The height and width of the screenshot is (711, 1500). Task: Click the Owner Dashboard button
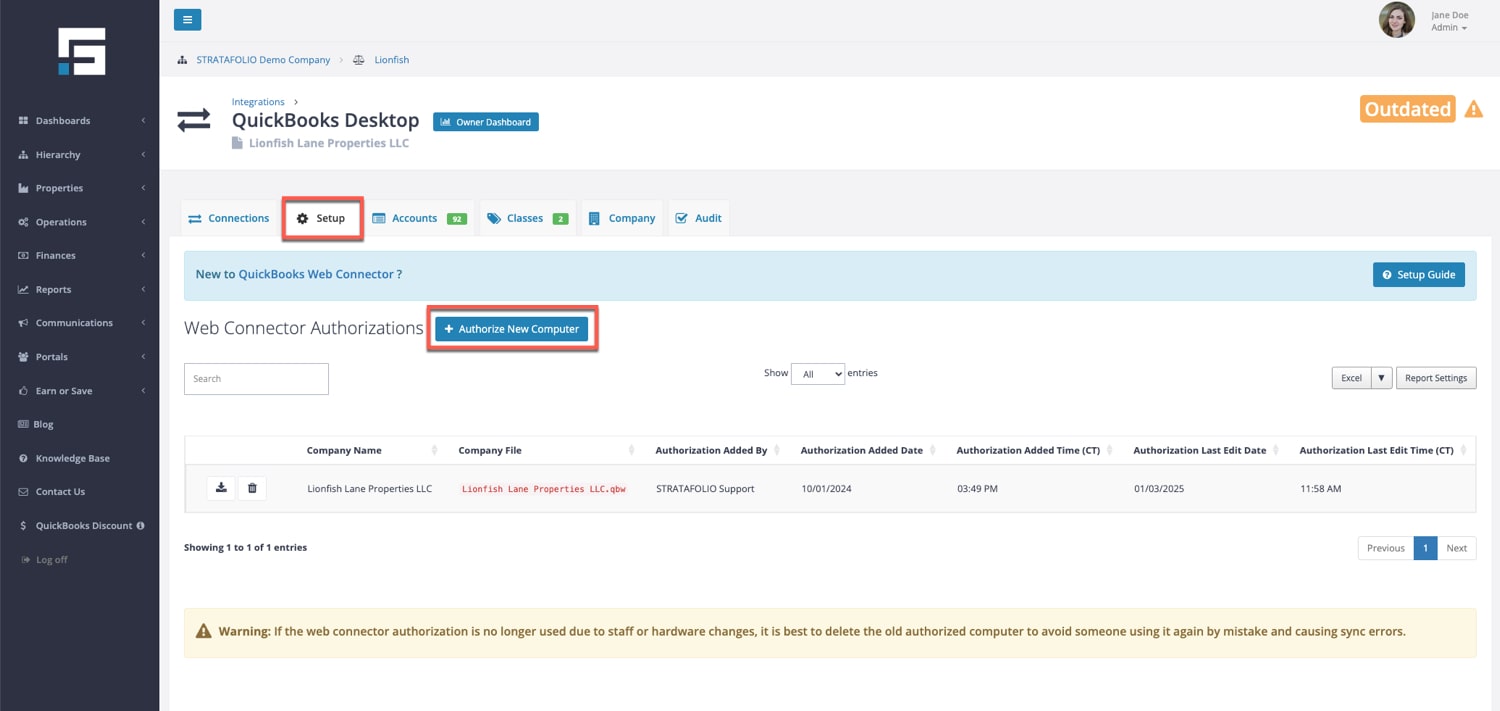(x=486, y=122)
